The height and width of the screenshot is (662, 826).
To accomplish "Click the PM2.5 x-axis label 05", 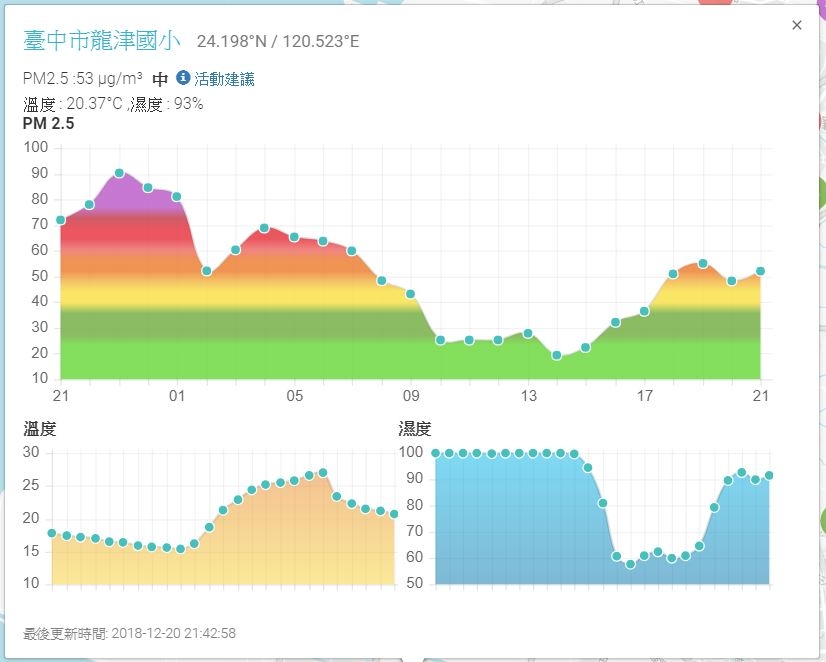I will pos(294,396).
